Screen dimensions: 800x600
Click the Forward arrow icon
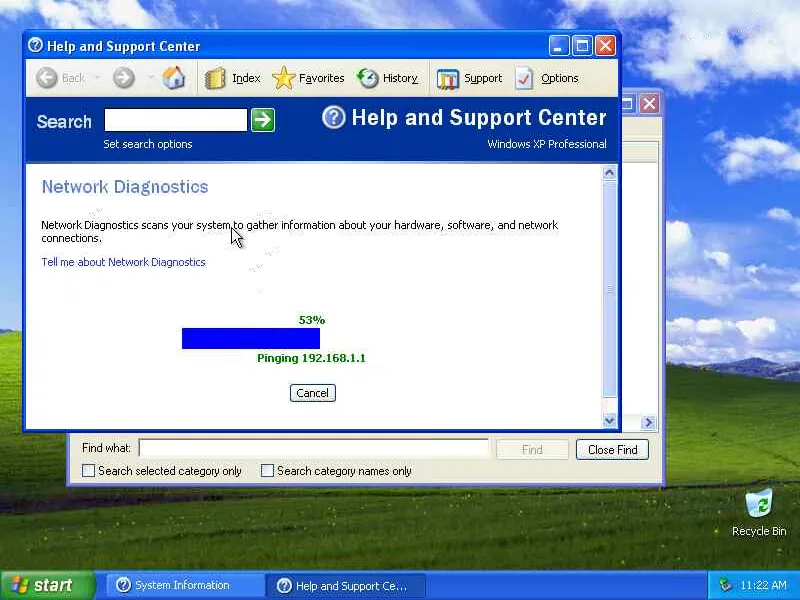123,78
